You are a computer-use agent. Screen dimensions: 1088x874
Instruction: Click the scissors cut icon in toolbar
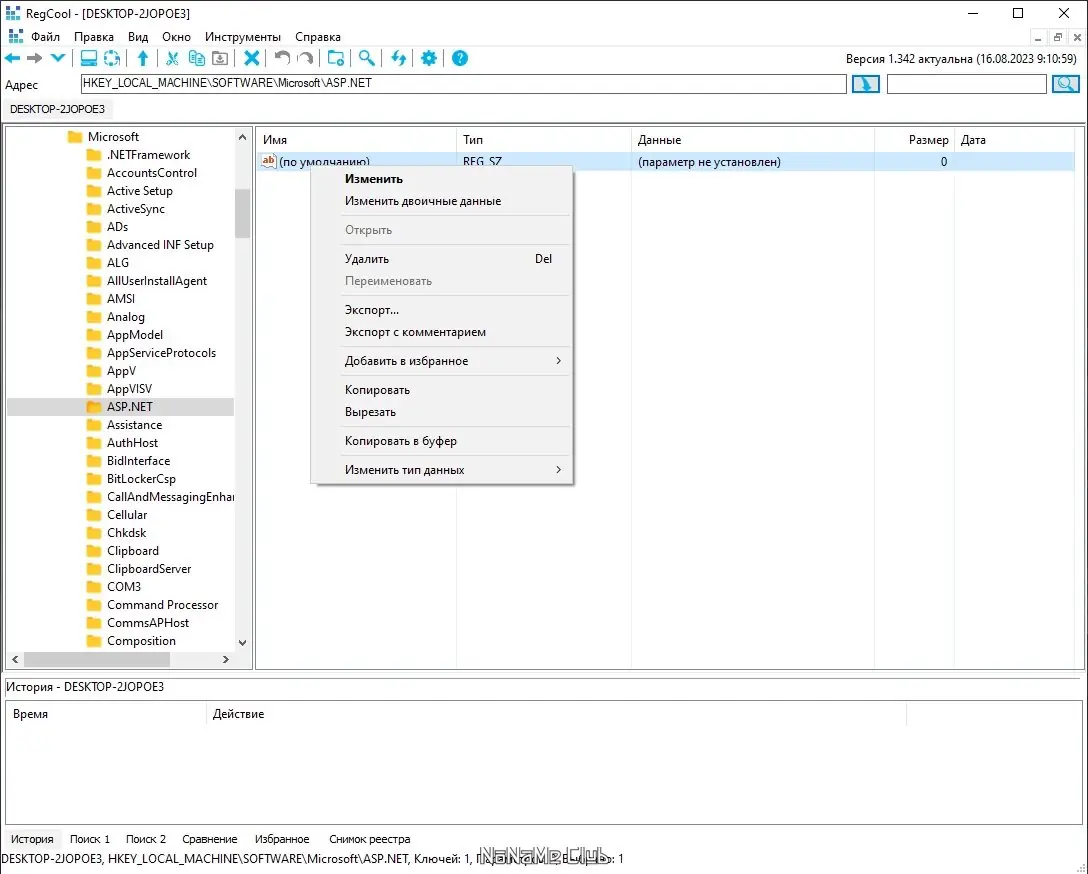[173, 59]
